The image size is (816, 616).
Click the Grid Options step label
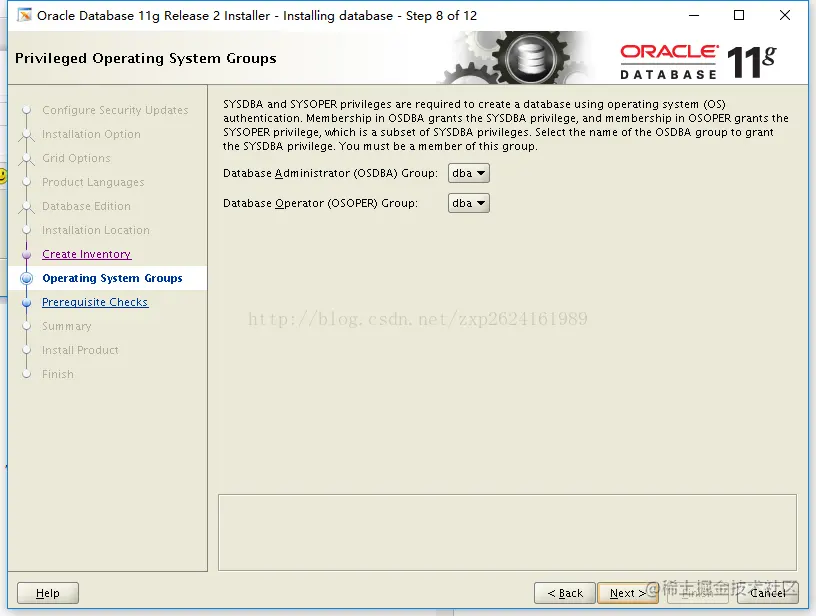(x=76, y=158)
